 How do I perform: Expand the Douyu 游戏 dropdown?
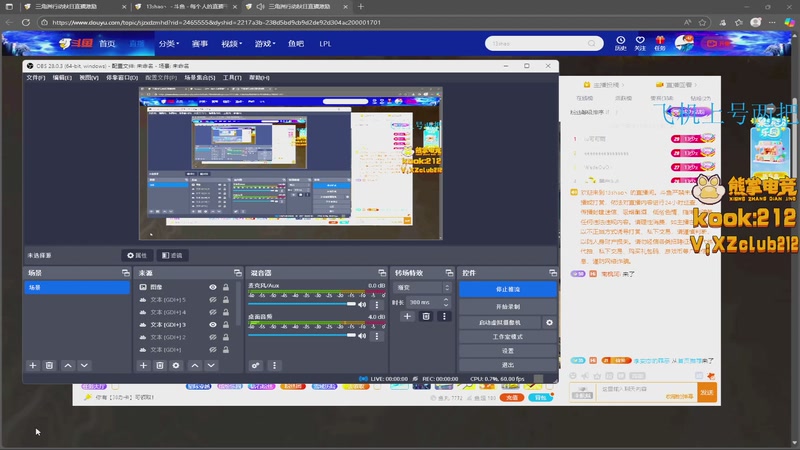tap(265, 44)
